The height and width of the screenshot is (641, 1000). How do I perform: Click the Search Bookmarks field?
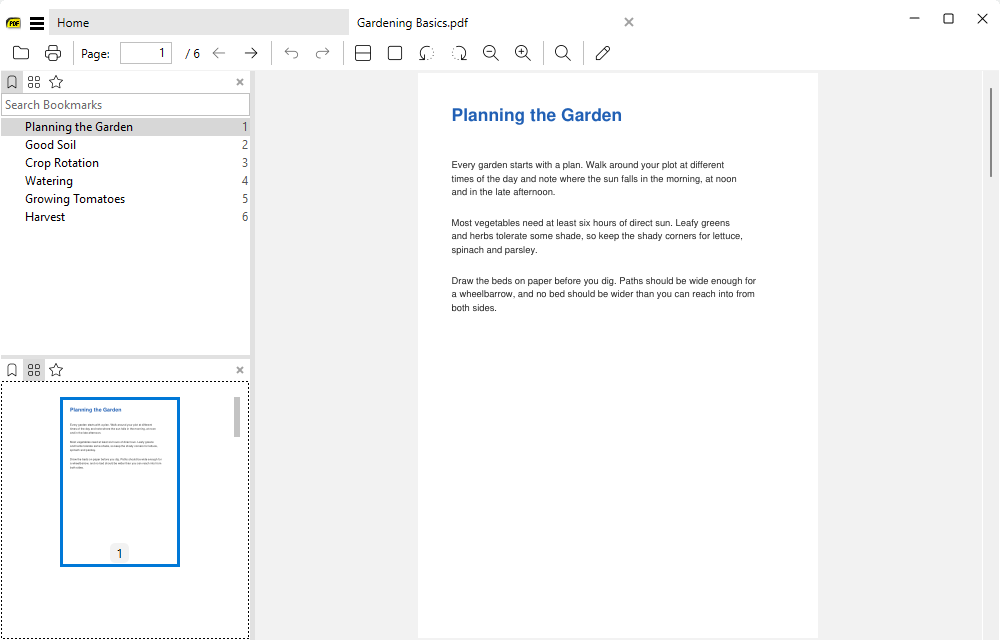pyautogui.click(x=126, y=105)
